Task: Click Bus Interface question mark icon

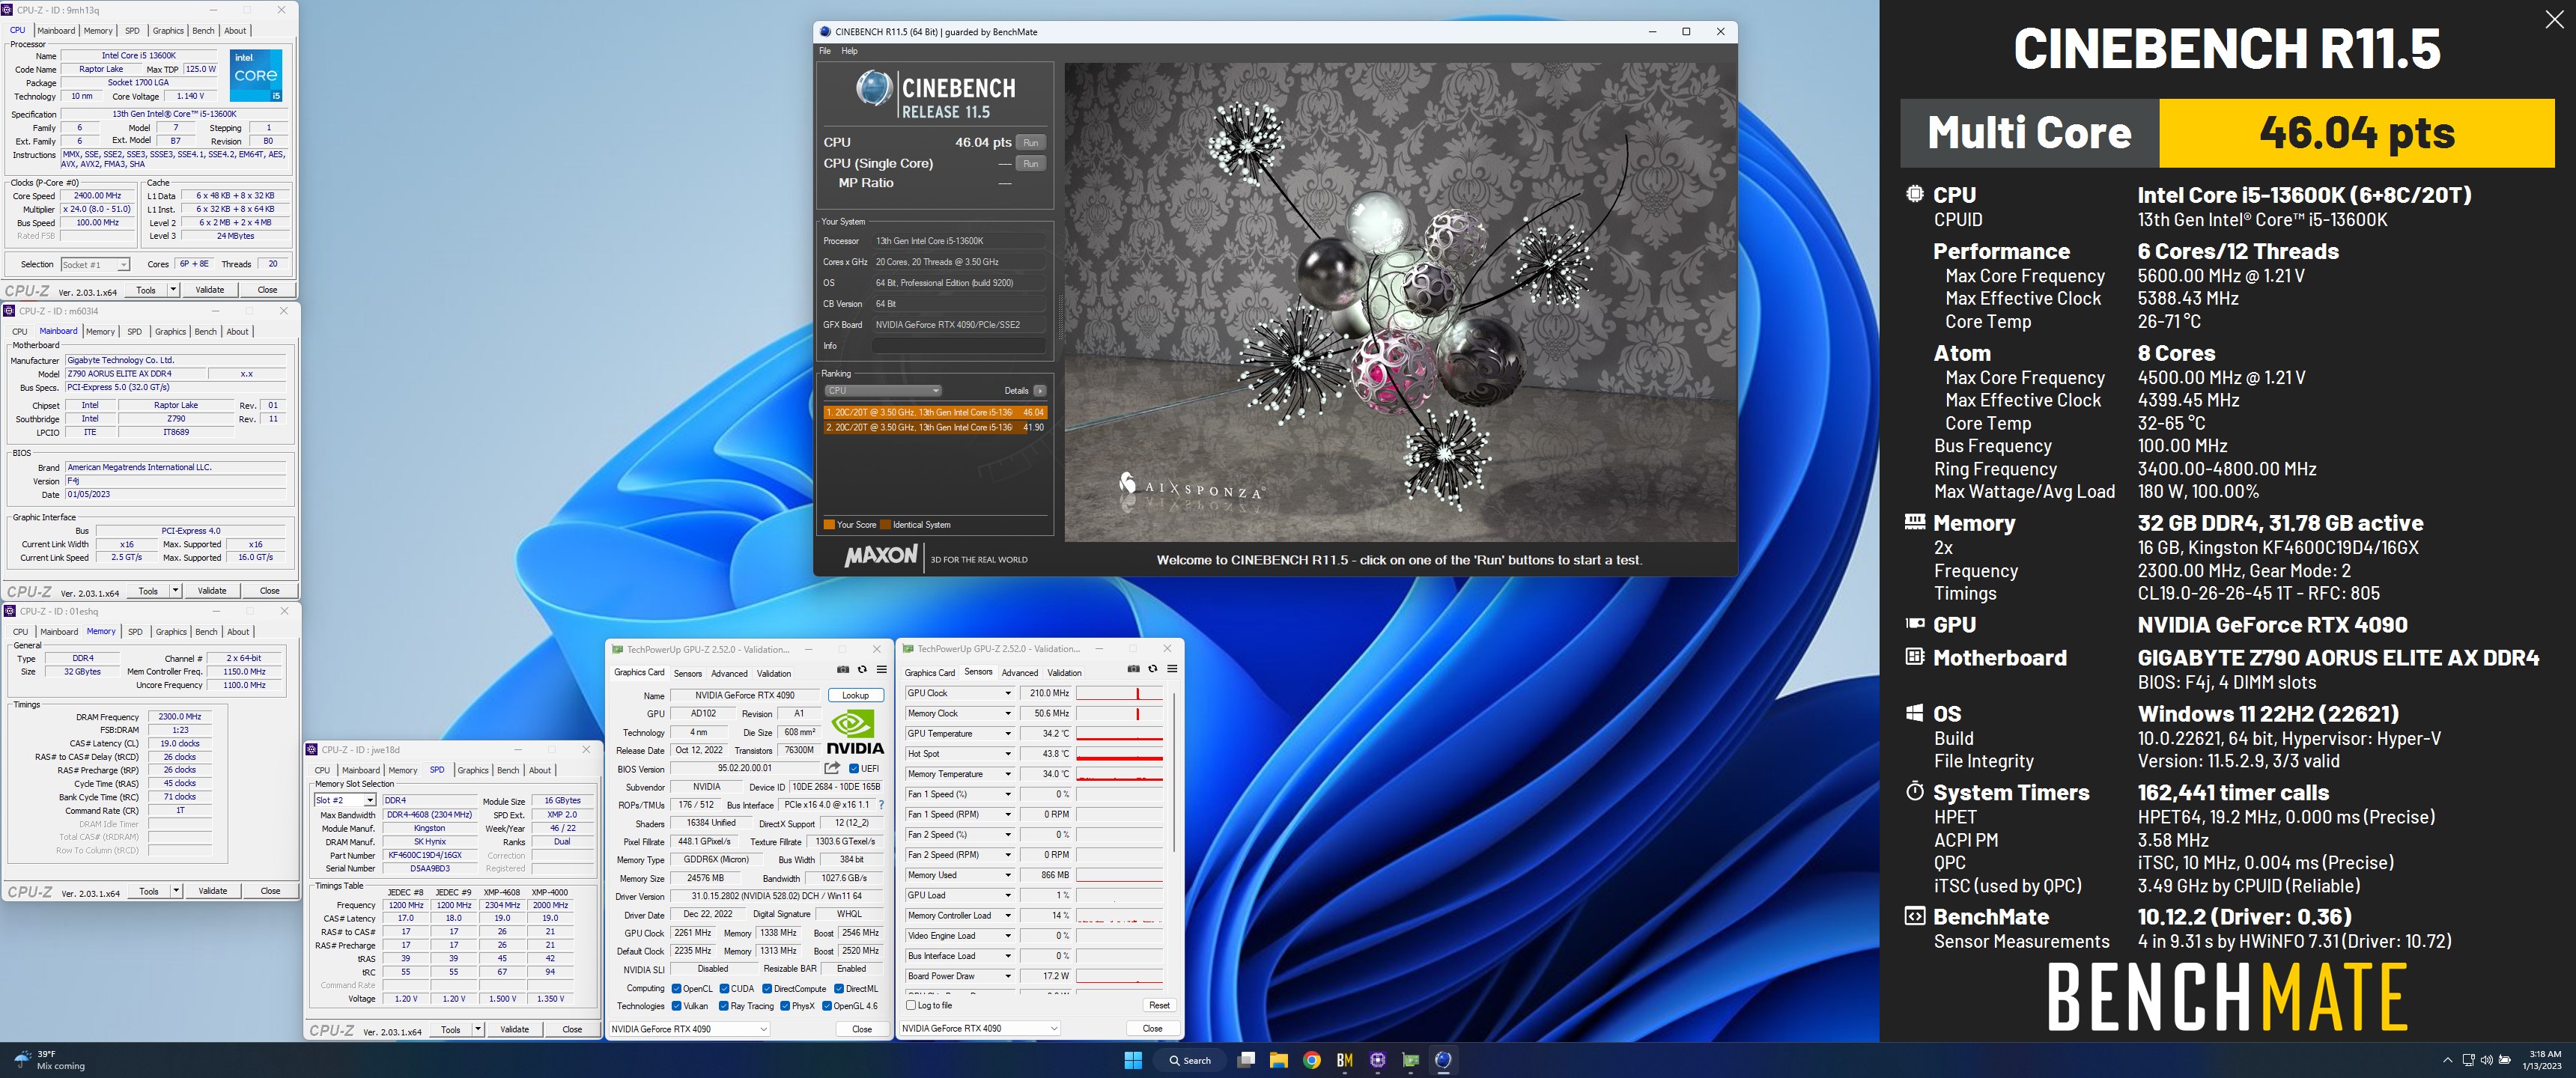Action: click(881, 805)
